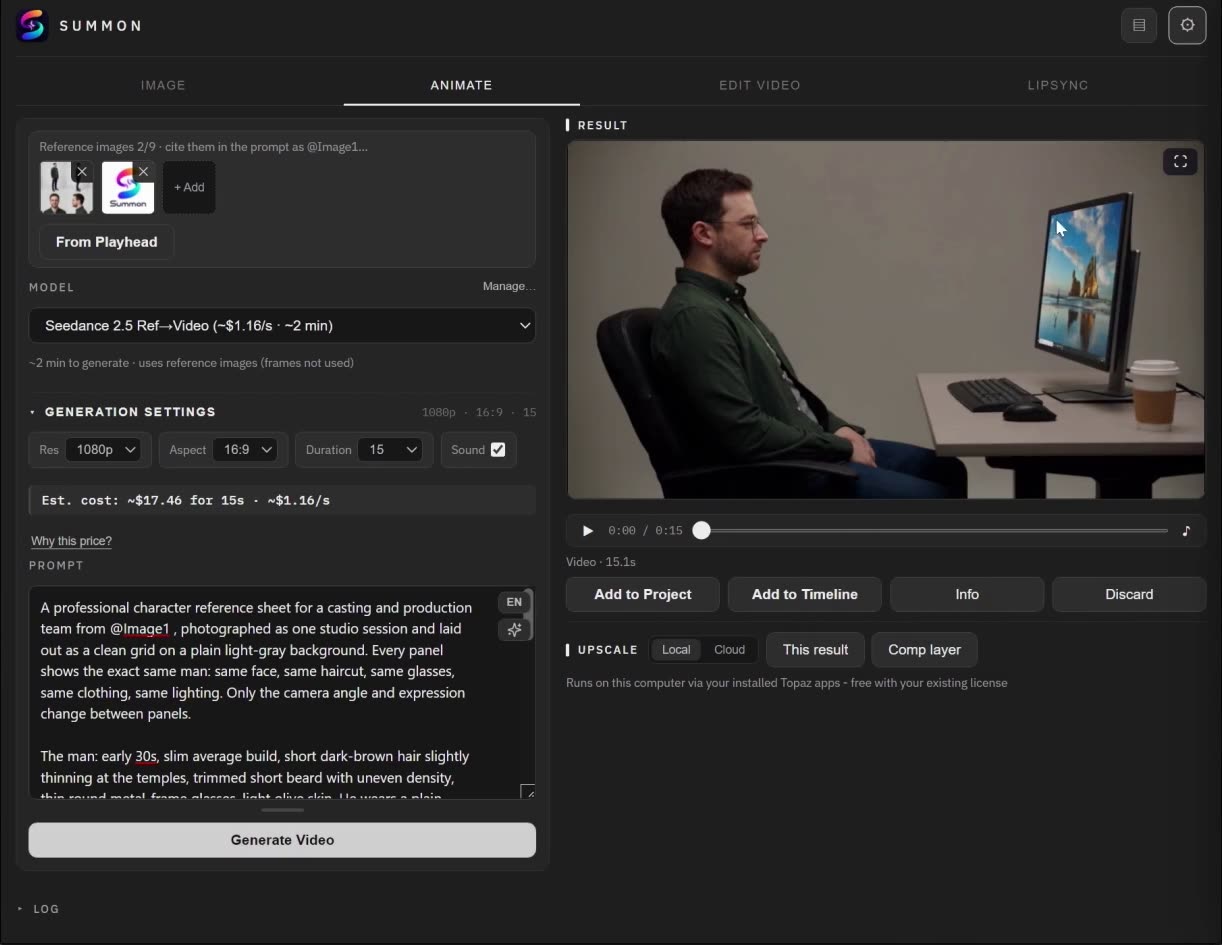
Task: Select Local upscale mode
Action: pyautogui.click(x=676, y=650)
